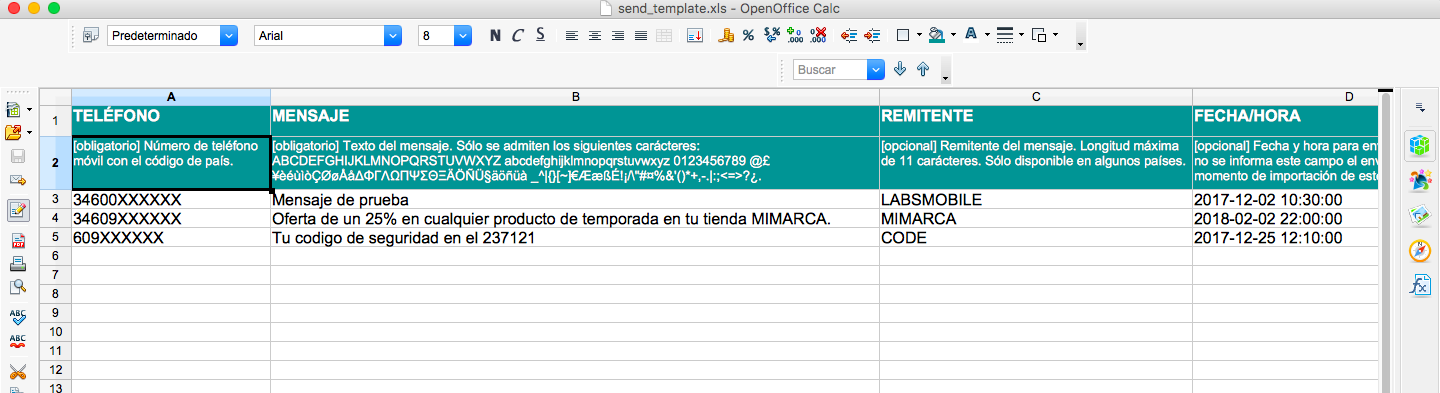This screenshot has height=393, width=1440.
Task: Apply currency number format
Action: (727, 35)
